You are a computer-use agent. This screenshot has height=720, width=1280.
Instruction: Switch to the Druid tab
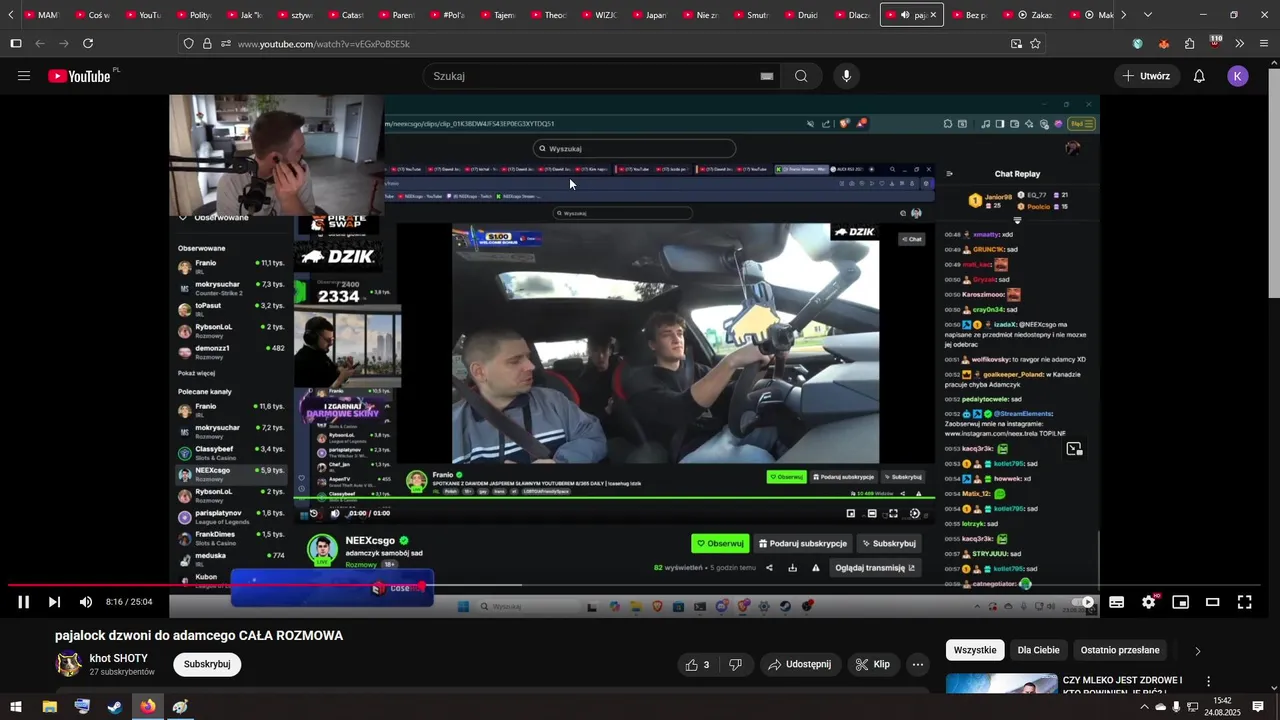(x=803, y=15)
